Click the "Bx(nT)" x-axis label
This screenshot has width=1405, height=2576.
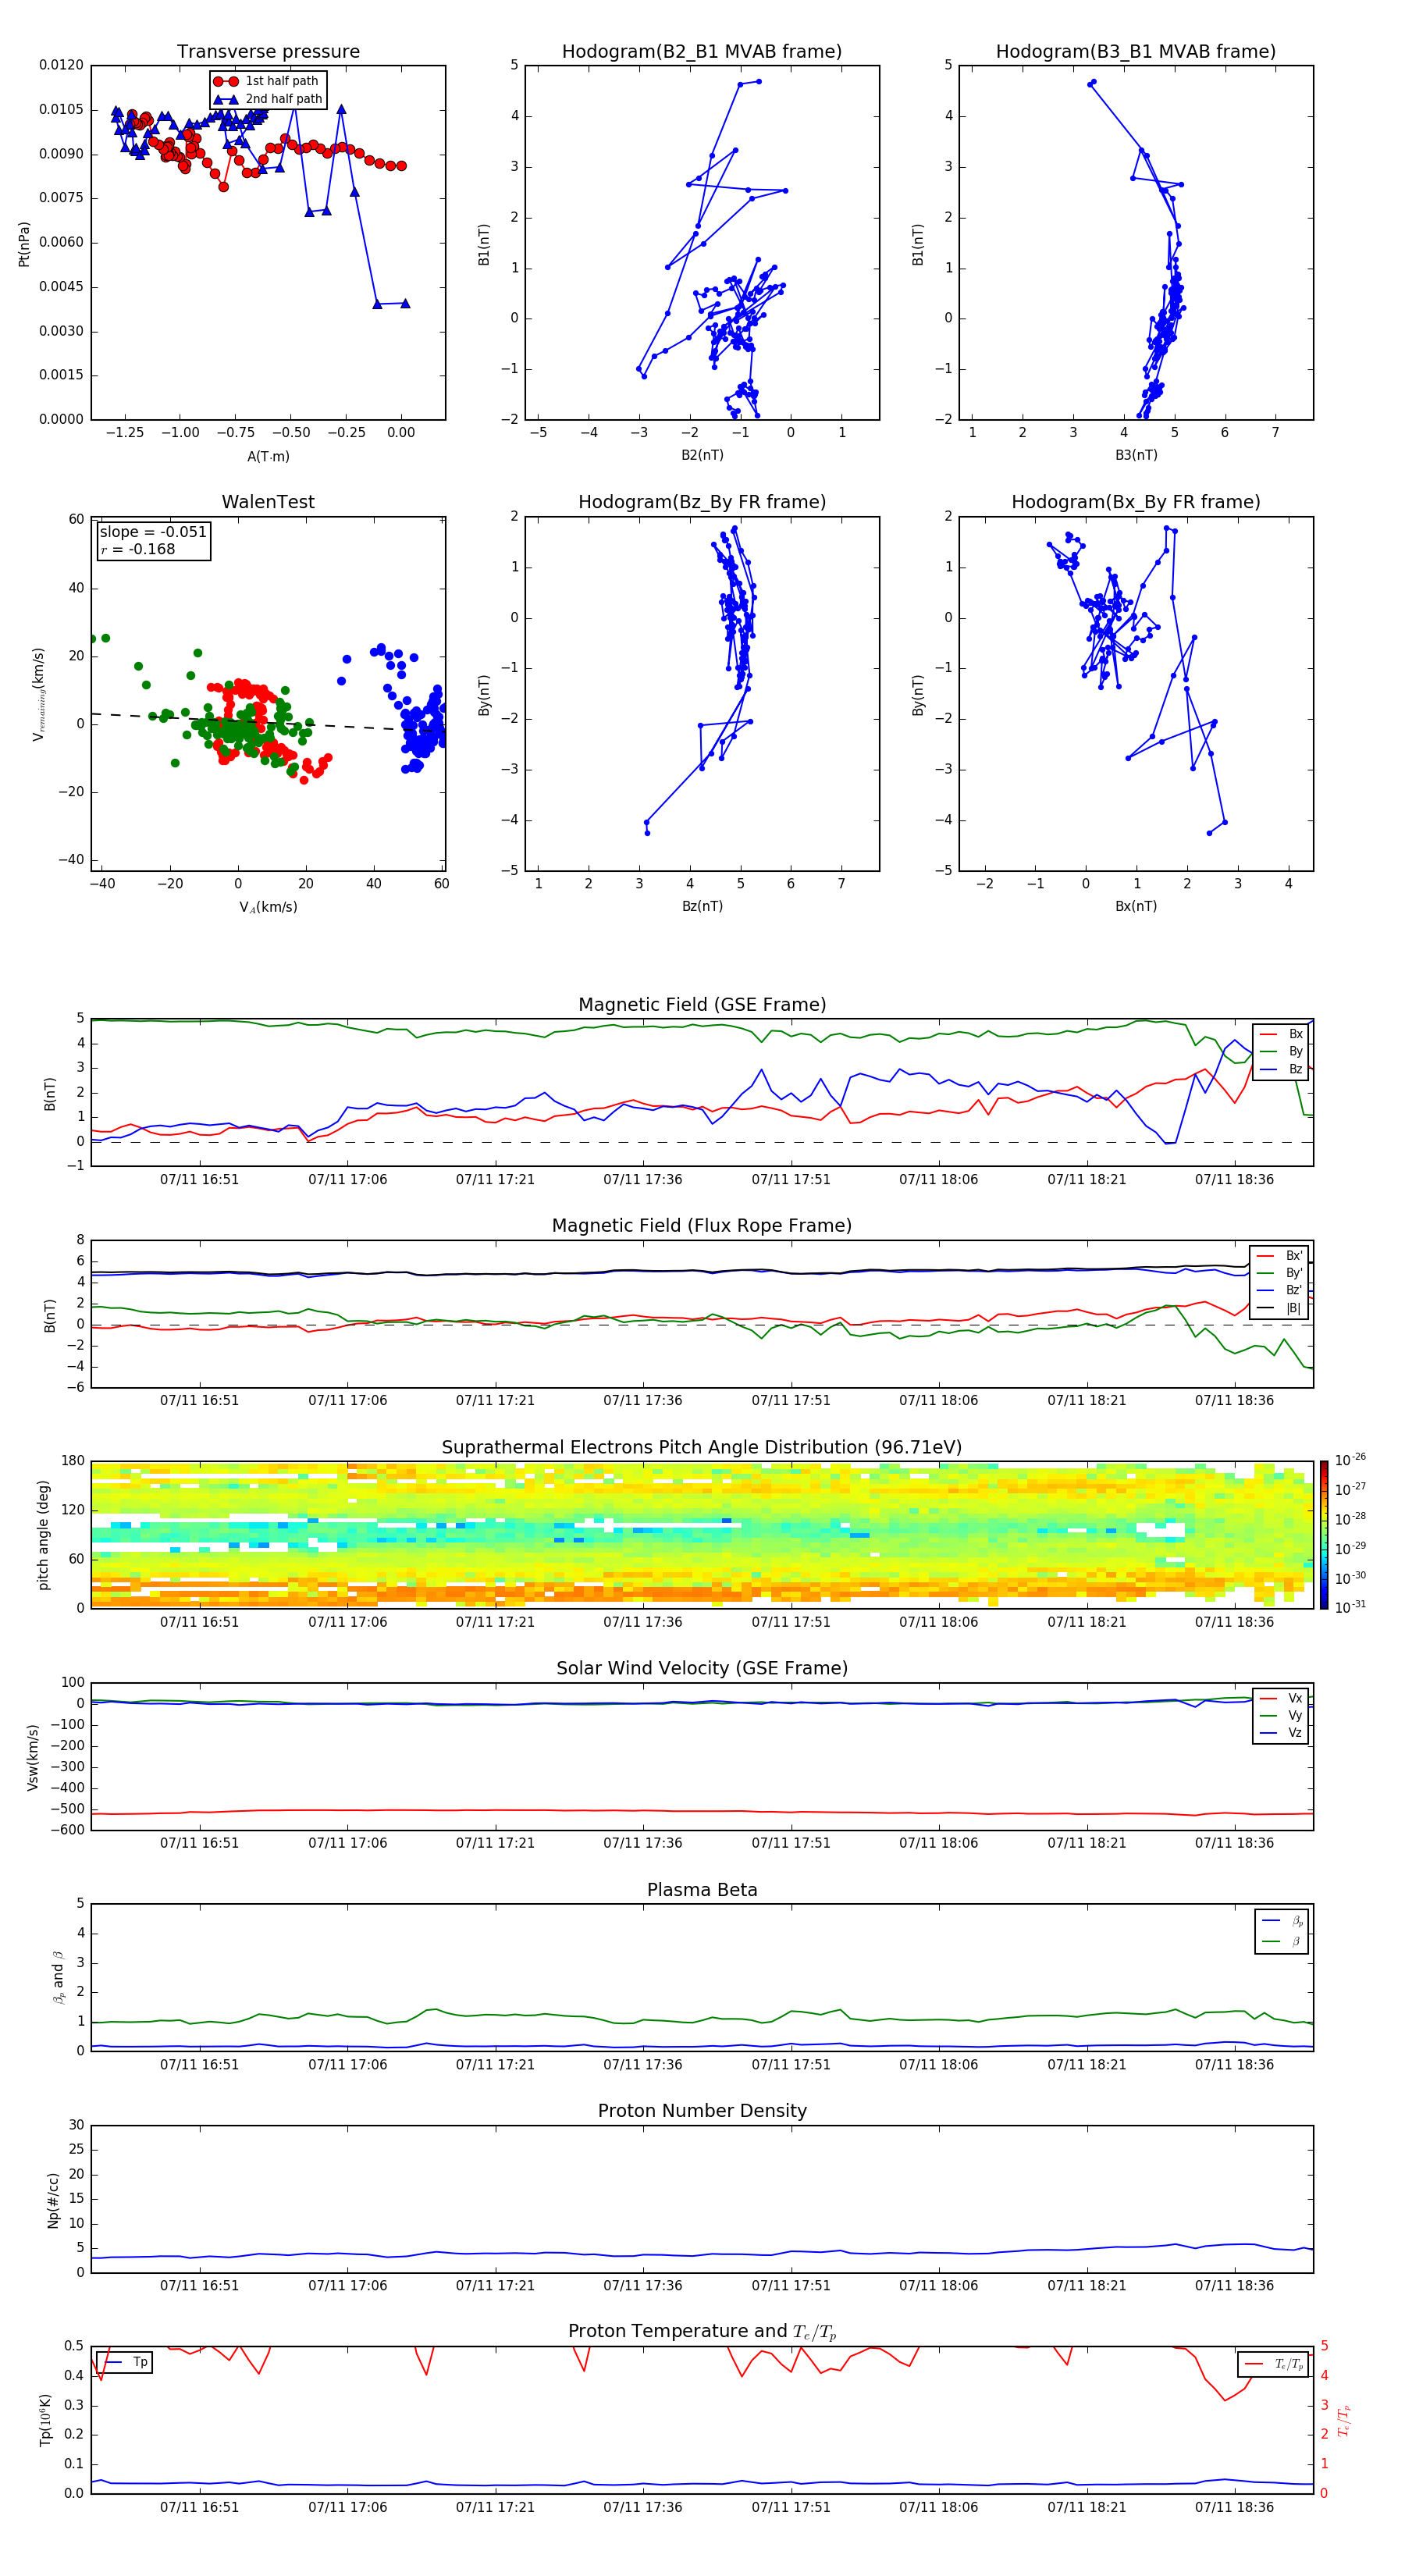1136,906
